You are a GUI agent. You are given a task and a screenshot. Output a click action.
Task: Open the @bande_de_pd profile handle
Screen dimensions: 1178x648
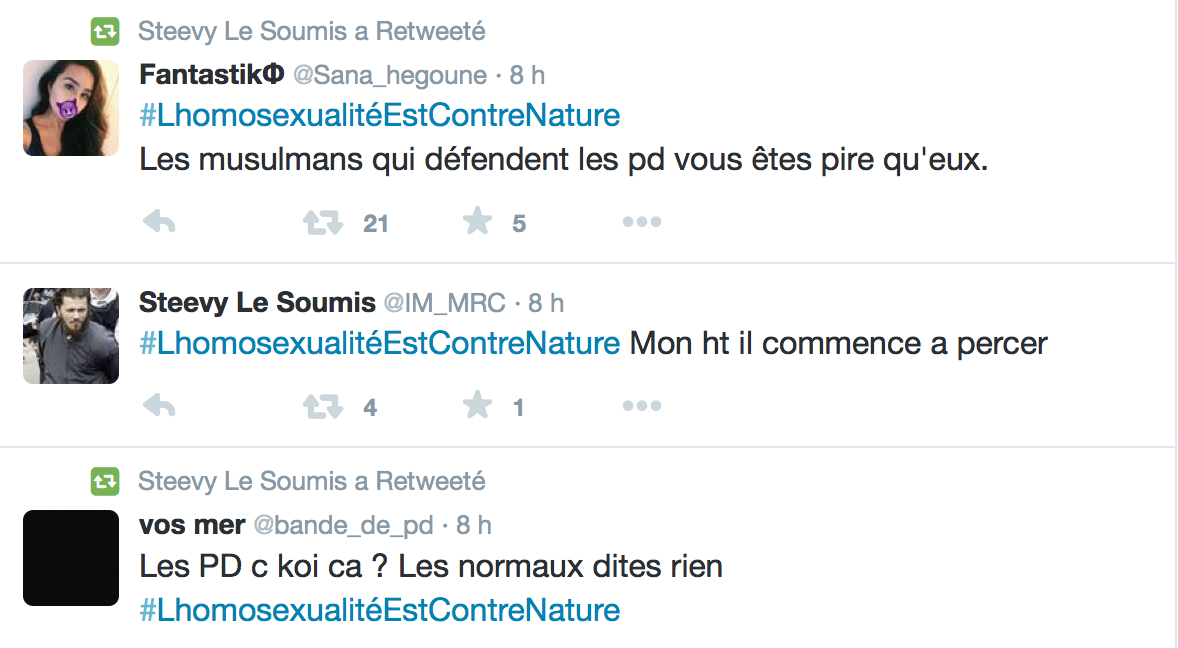coord(343,525)
